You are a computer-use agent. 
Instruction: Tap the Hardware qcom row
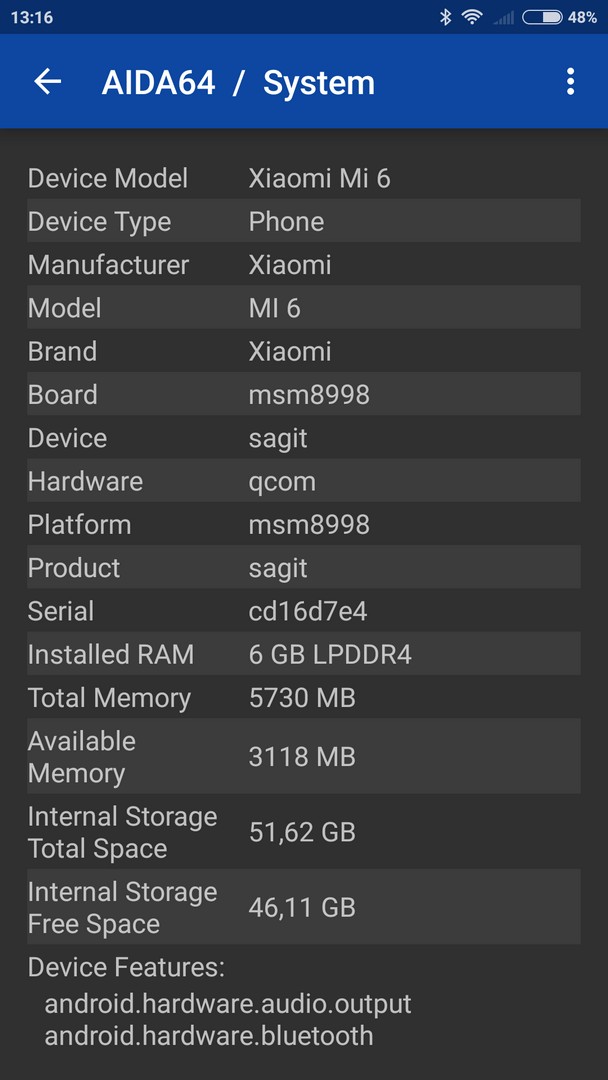pyautogui.click(x=304, y=481)
